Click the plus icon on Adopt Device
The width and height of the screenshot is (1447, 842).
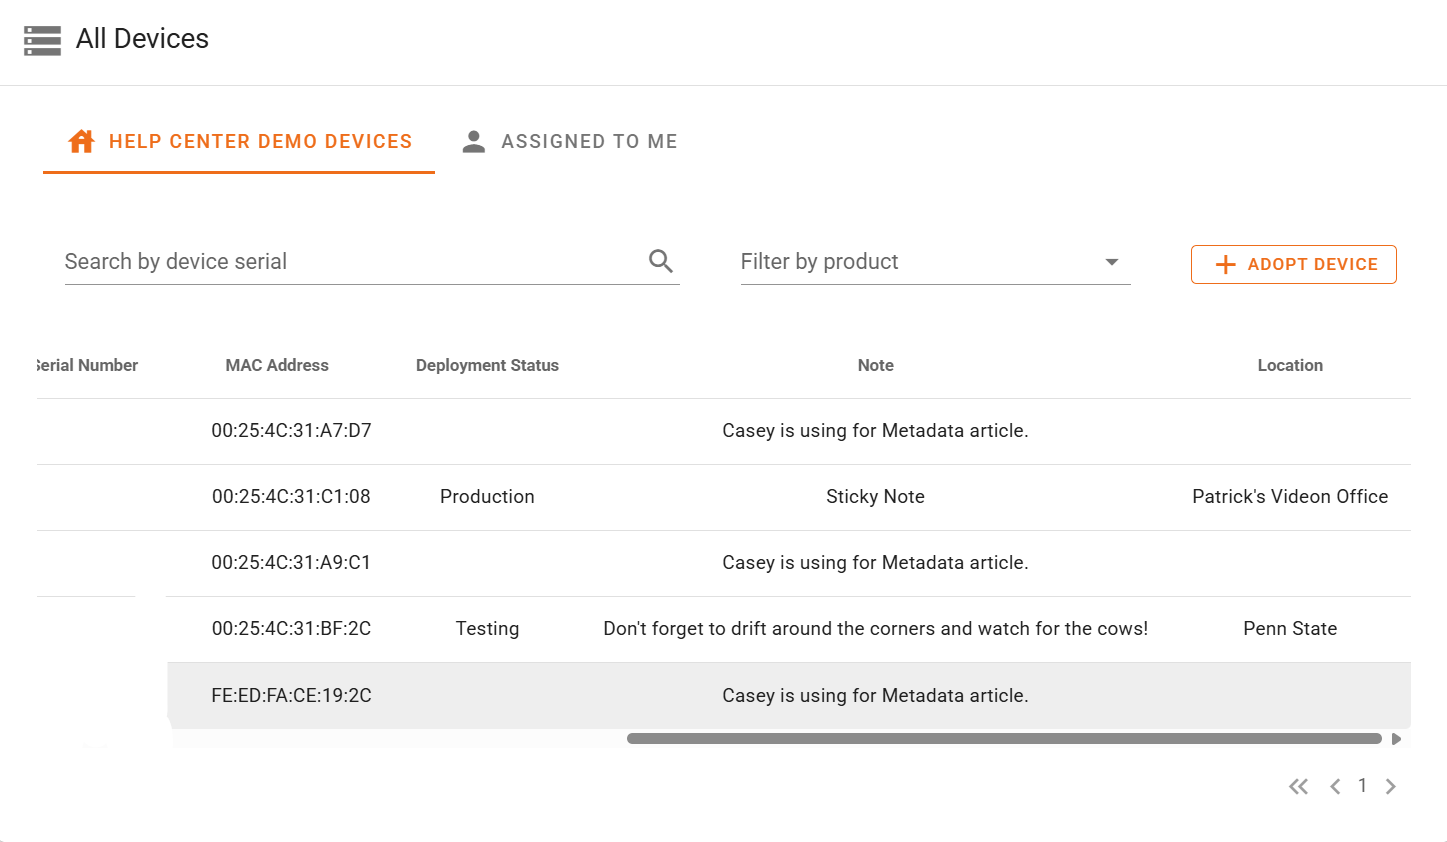click(1225, 264)
